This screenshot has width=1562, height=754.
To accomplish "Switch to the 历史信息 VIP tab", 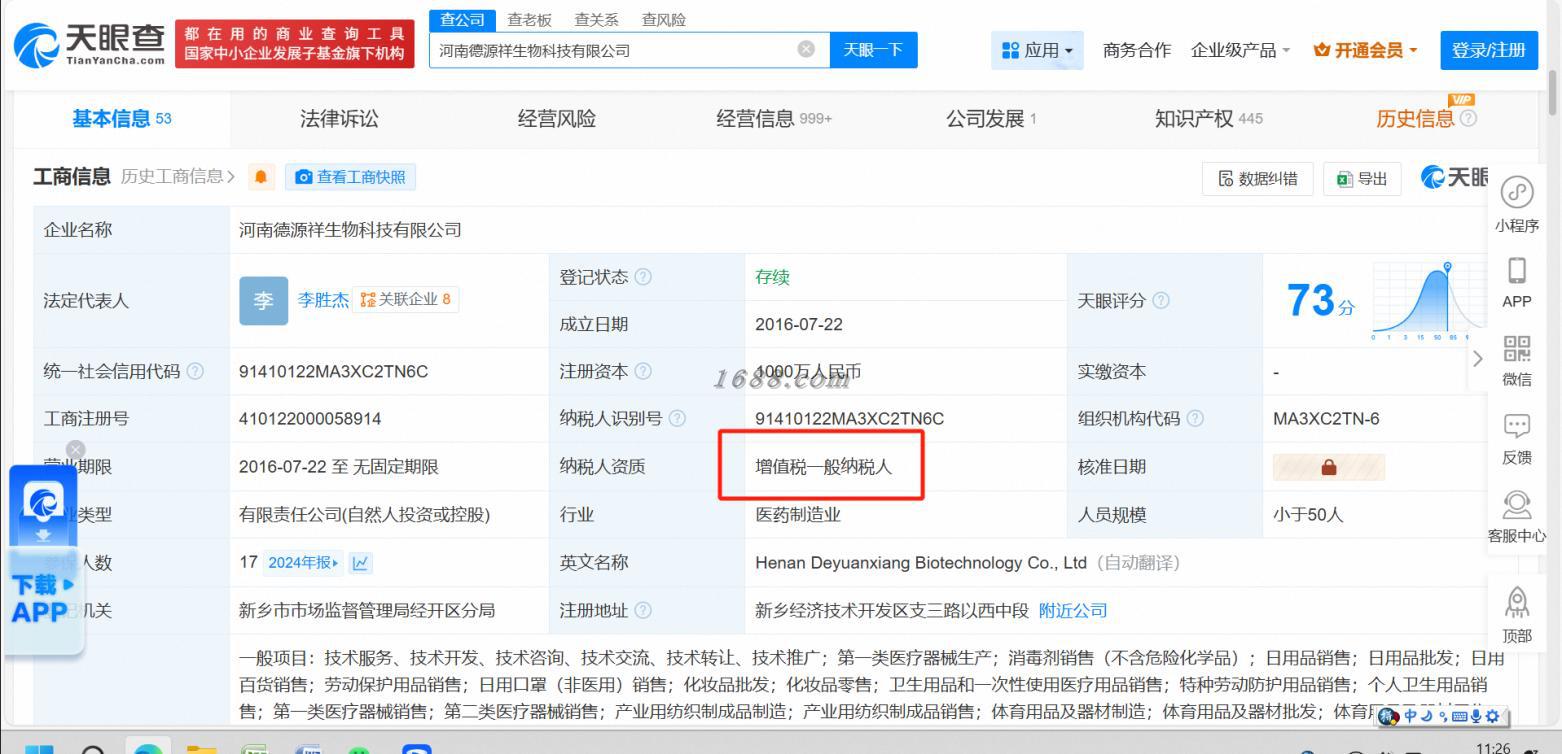I will pyautogui.click(x=1426, y=118).
